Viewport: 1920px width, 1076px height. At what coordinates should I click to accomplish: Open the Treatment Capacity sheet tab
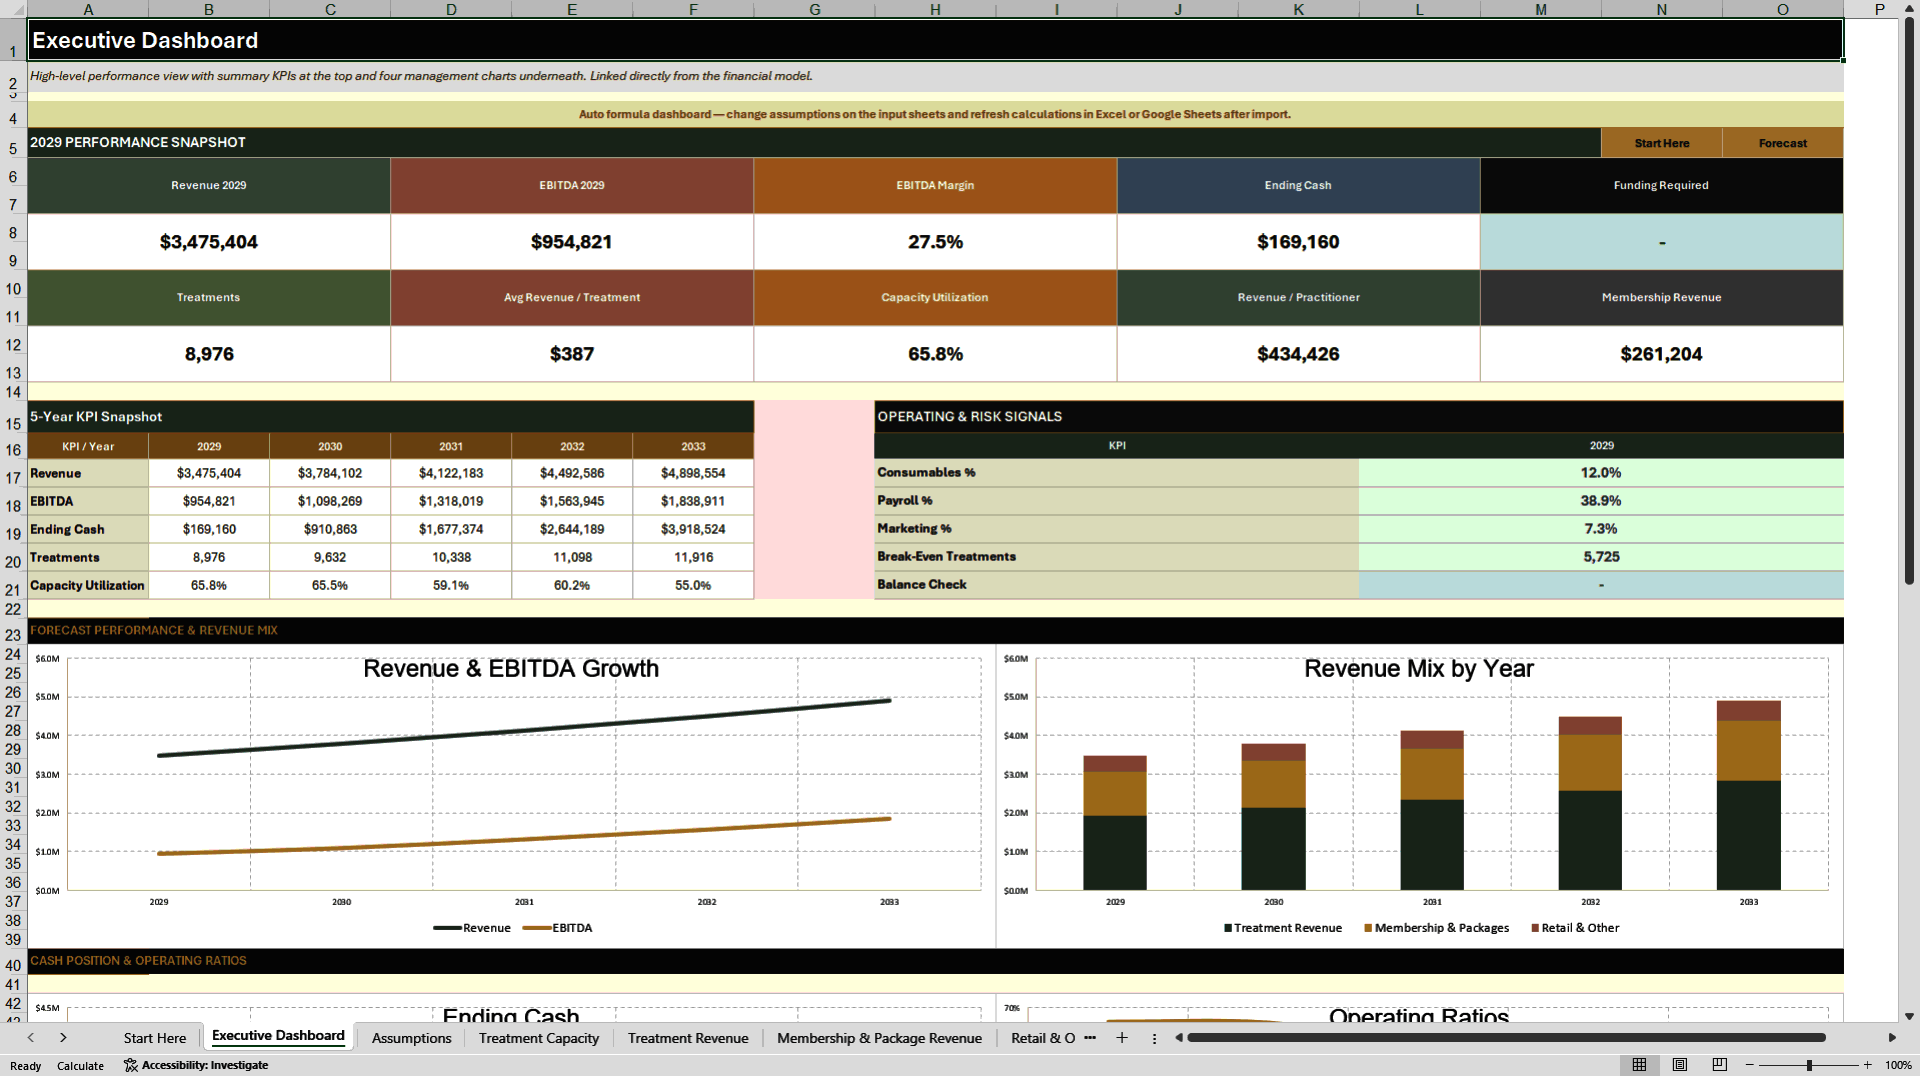coord(539,1038)
